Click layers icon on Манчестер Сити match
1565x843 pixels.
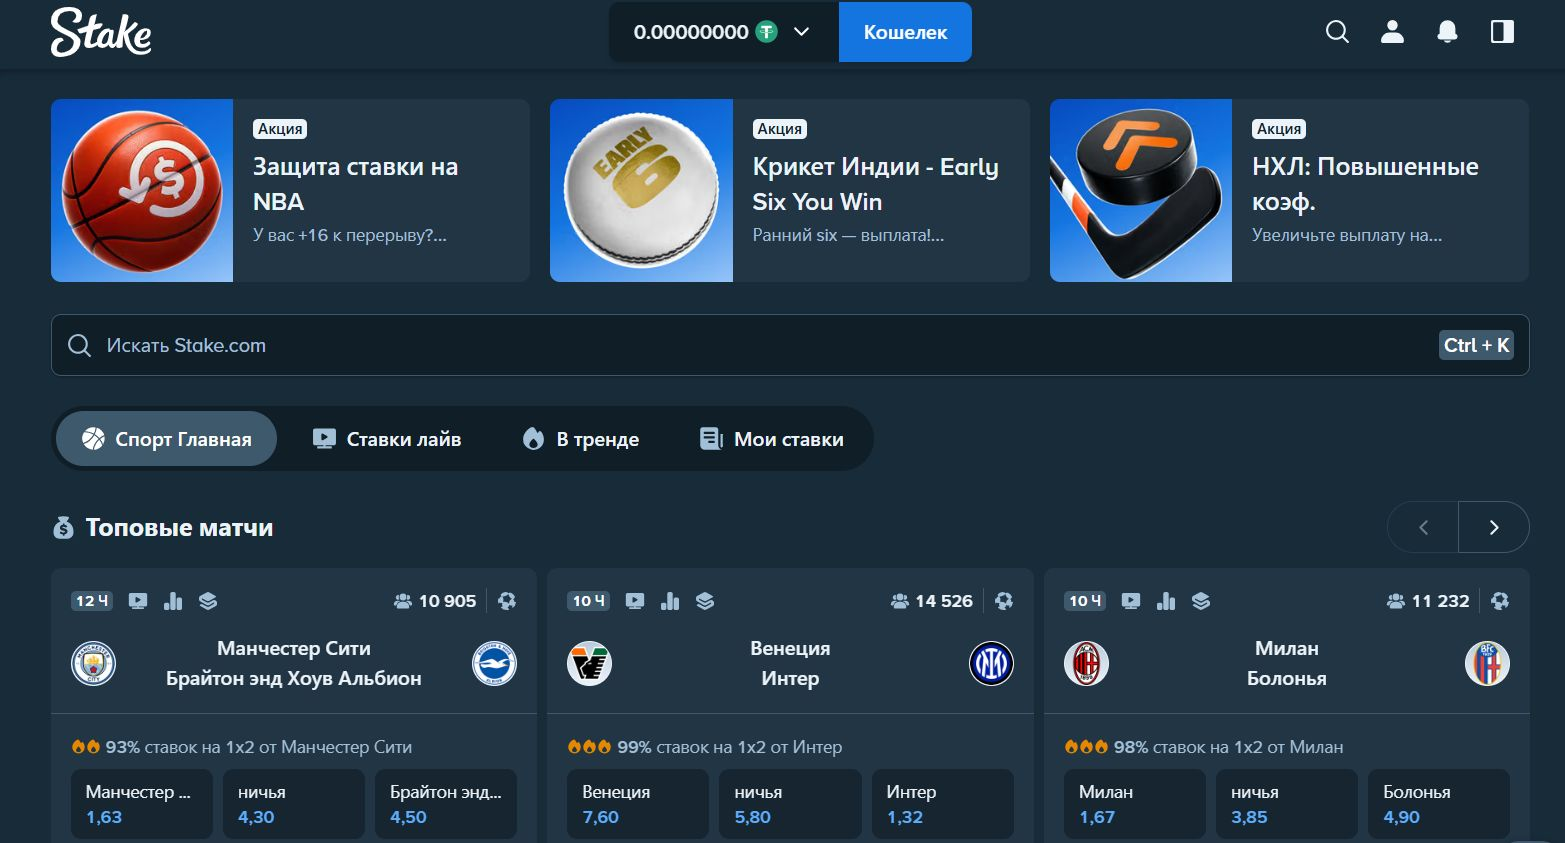tap(208, 601)
